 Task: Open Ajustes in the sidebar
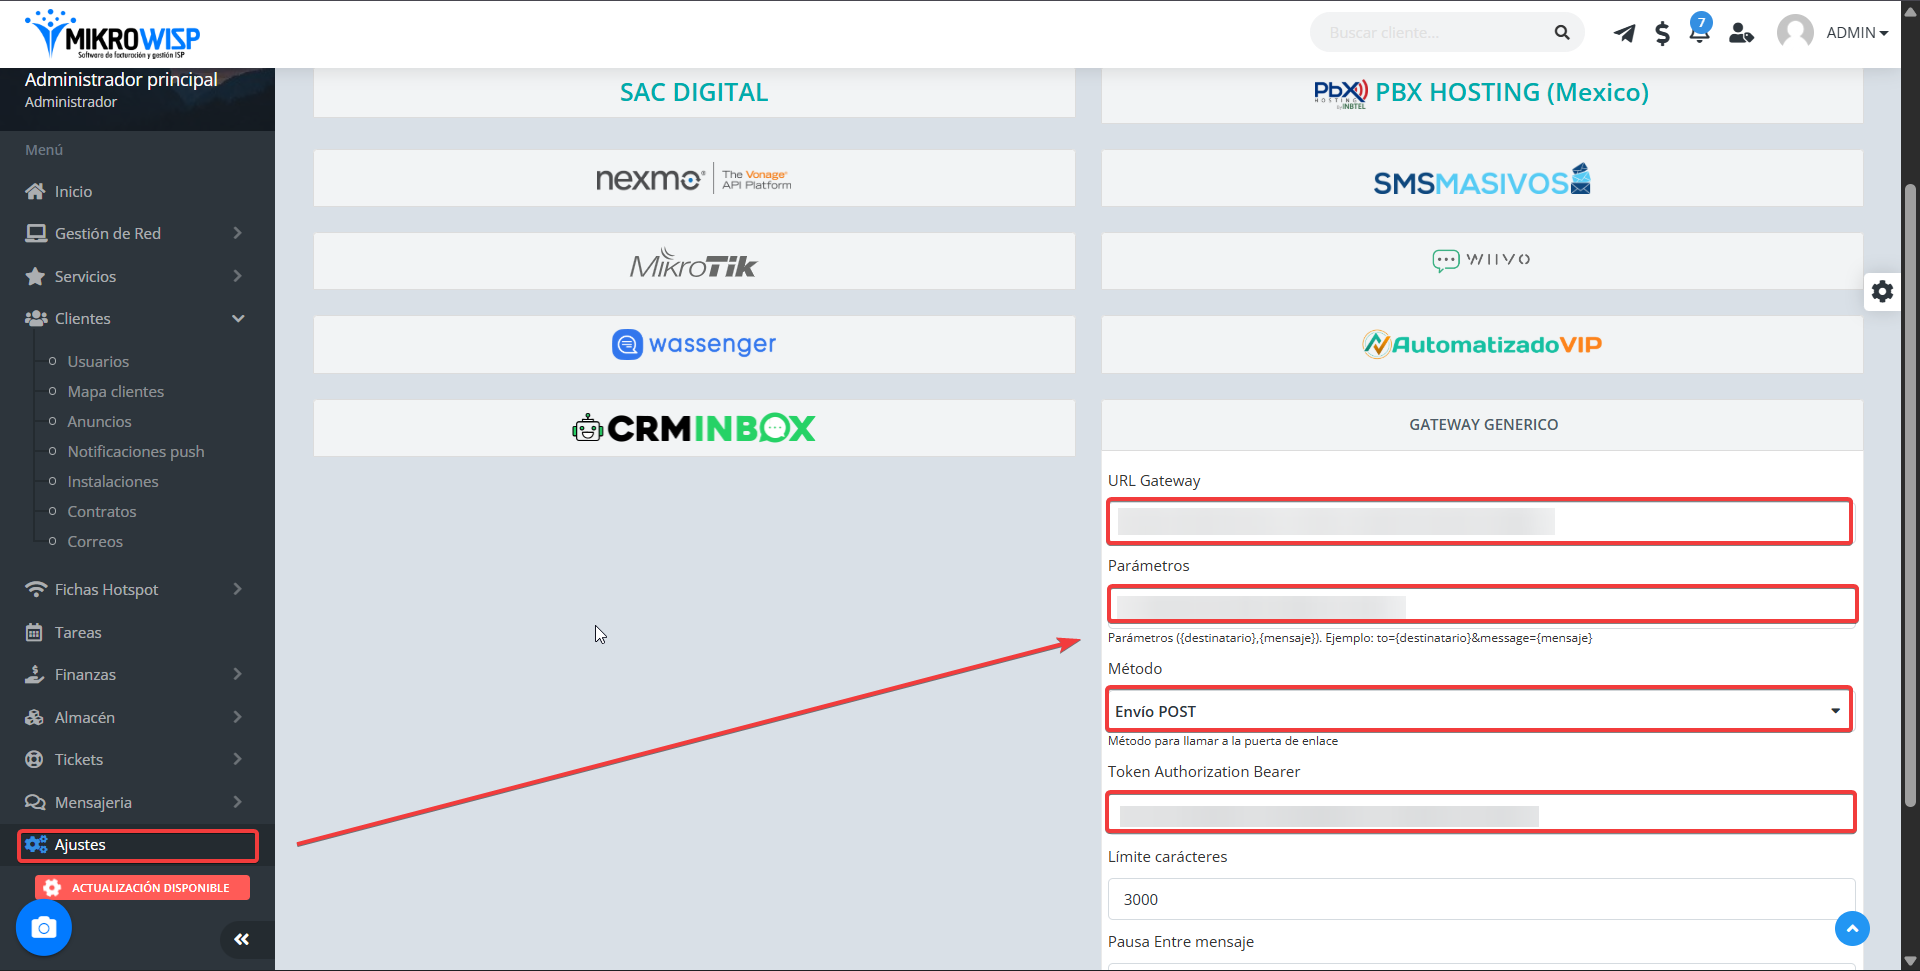[138, 845]
